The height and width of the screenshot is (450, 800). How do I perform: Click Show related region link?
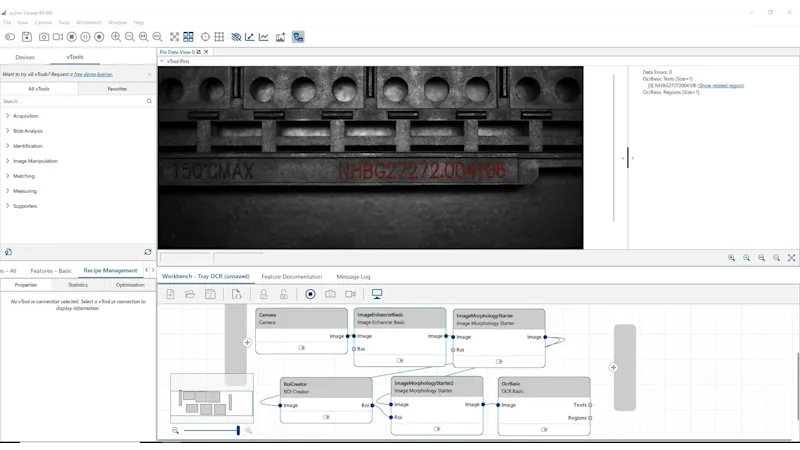point(720,86)
